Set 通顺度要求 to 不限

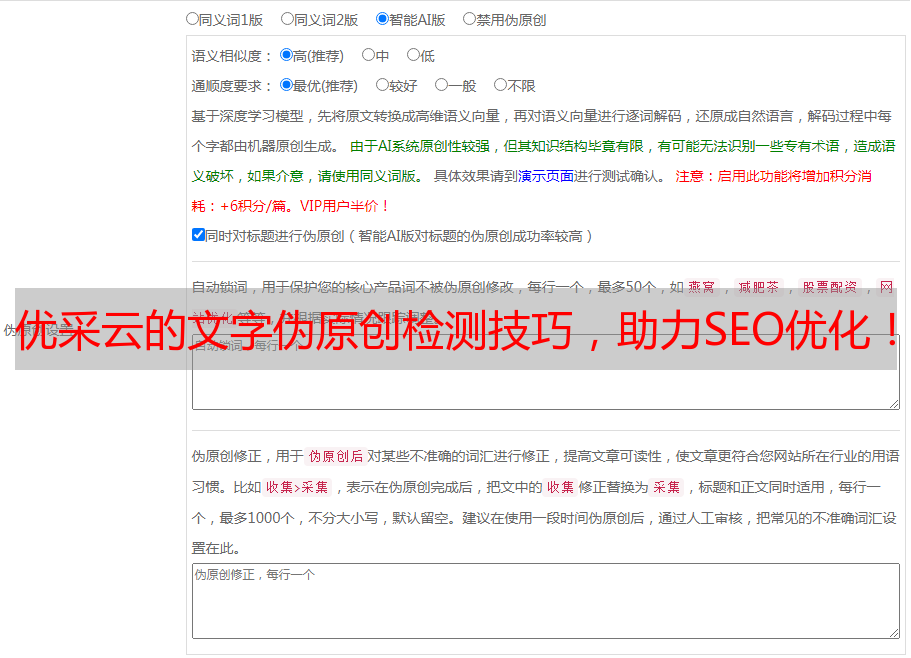click(500, 85)
